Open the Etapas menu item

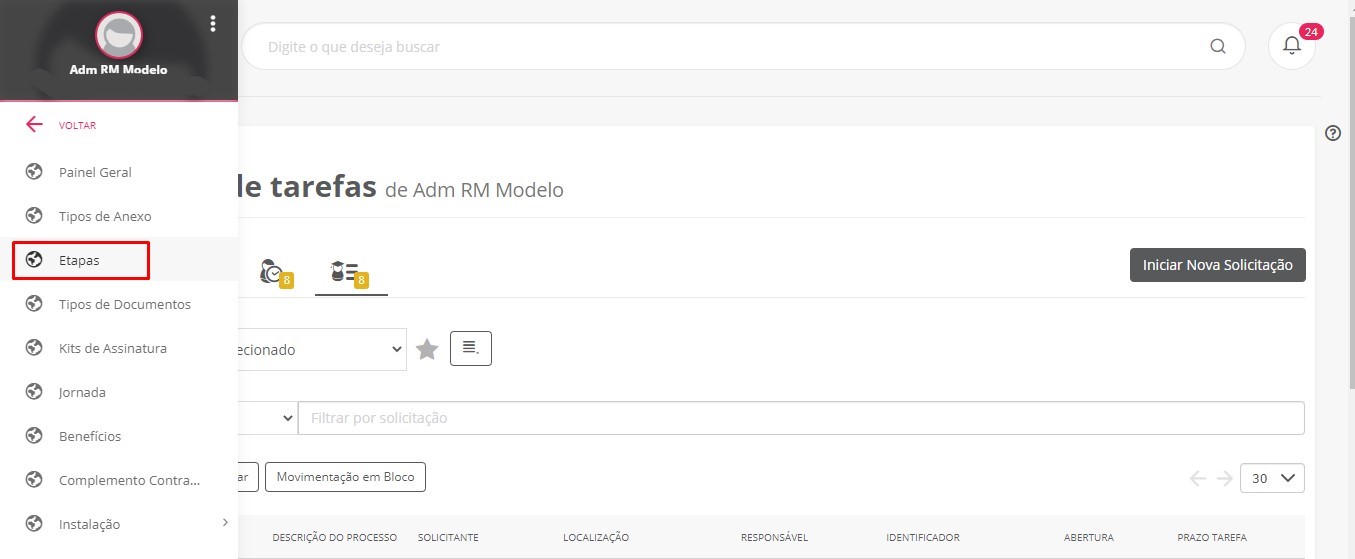coord(119,260)
